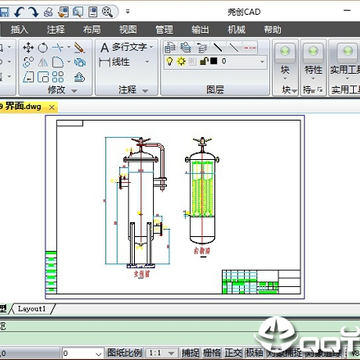Click the Print icon in quick access toolbar
360x360 pixels.
48,12
